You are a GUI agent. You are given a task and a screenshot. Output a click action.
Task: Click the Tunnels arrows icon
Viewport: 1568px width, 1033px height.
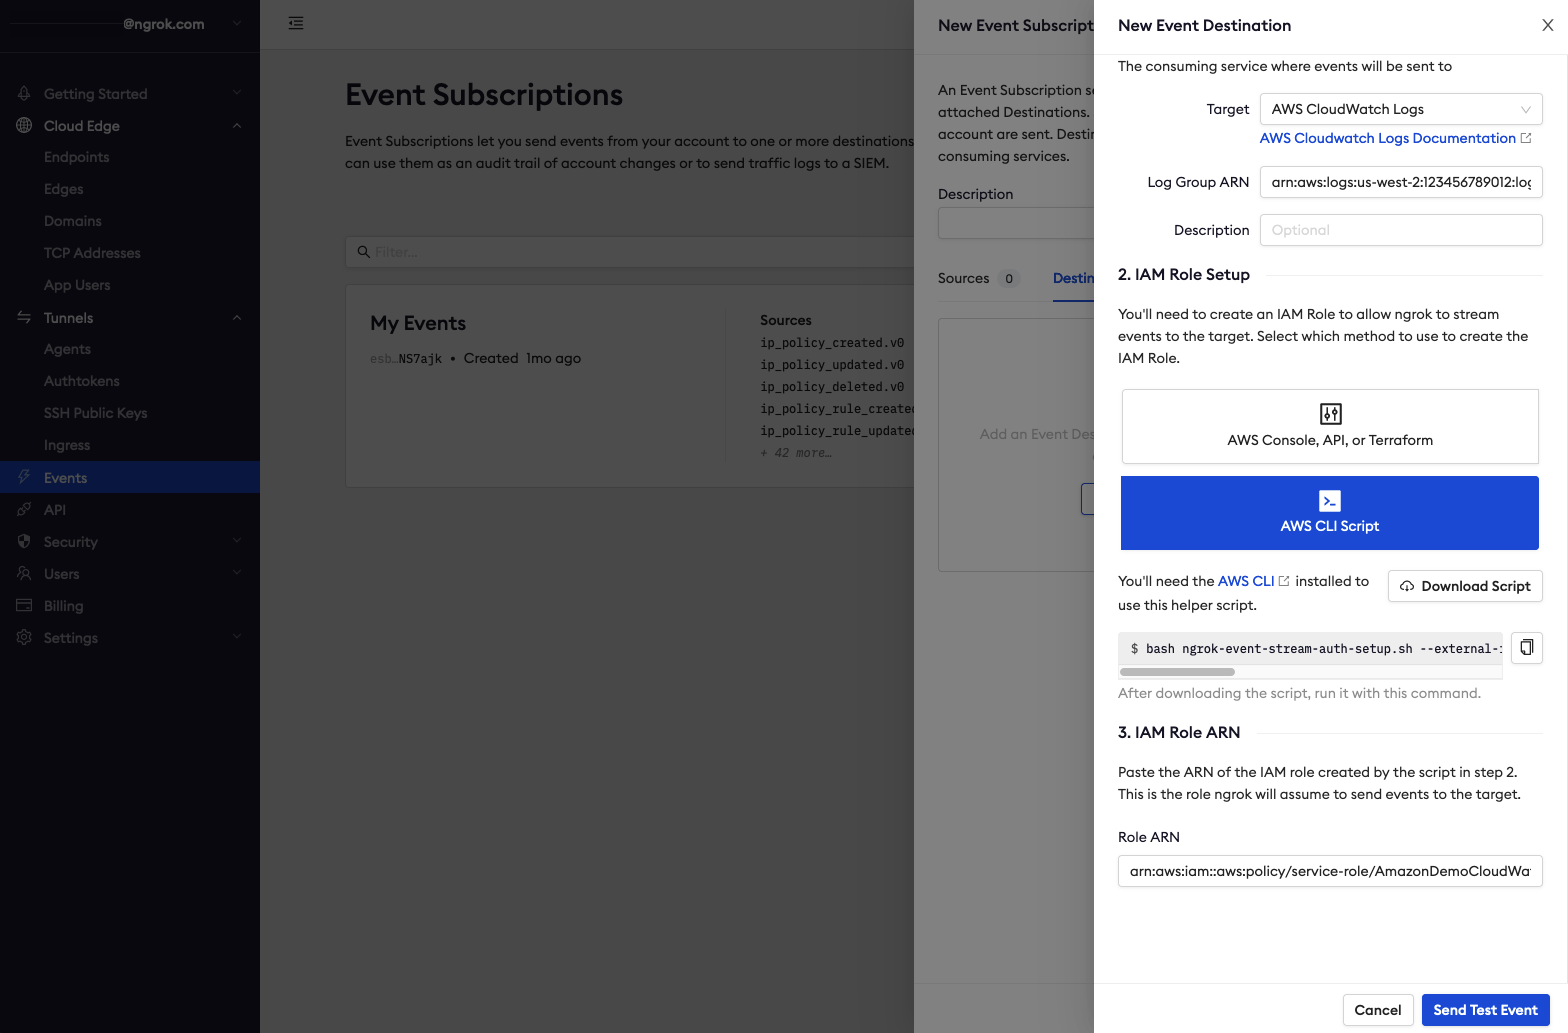(24, 317)
